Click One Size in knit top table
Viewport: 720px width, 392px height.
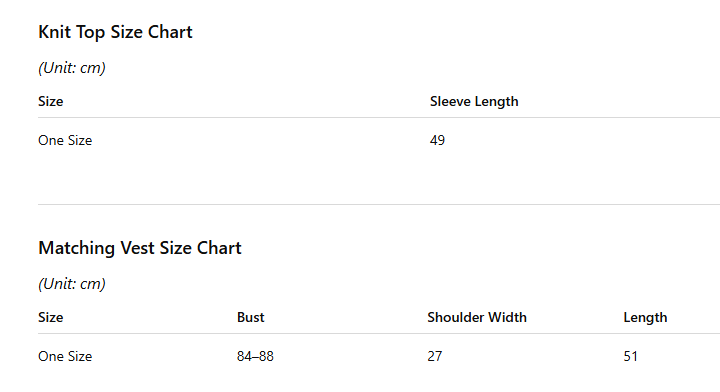tap(65, 140)
